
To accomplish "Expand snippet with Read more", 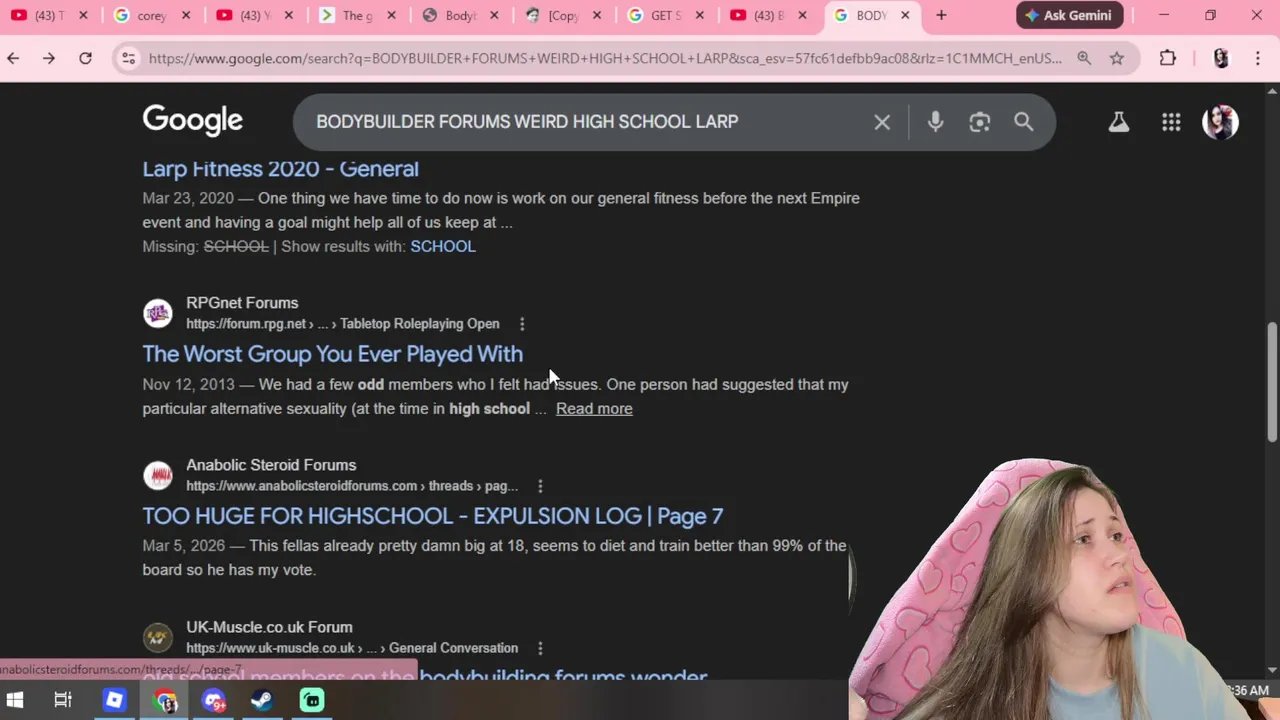I will tap(594, 408).
